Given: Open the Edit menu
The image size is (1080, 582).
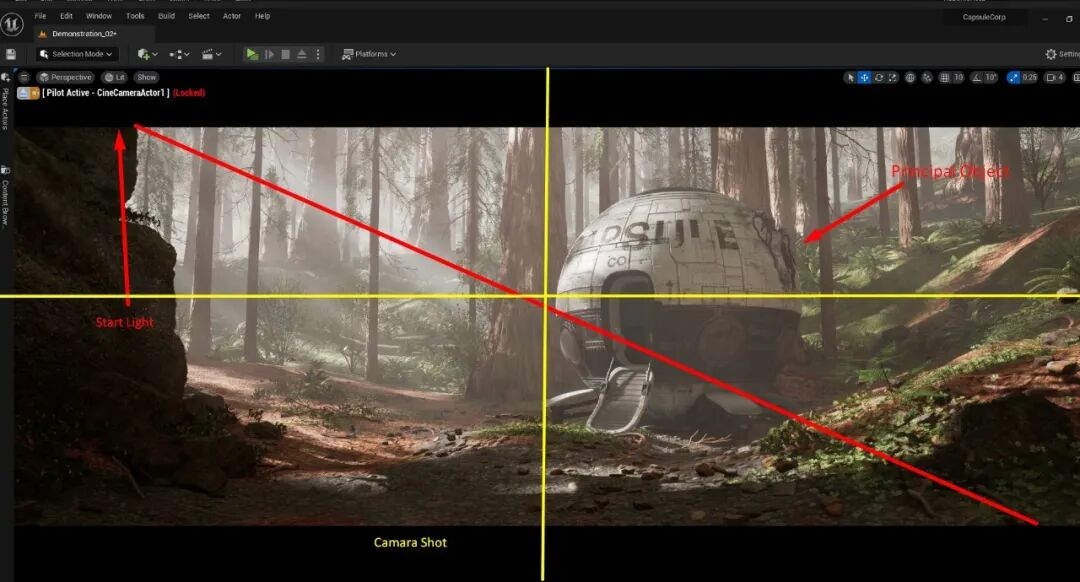Looking at the screenshot, I should coord(66,16).
